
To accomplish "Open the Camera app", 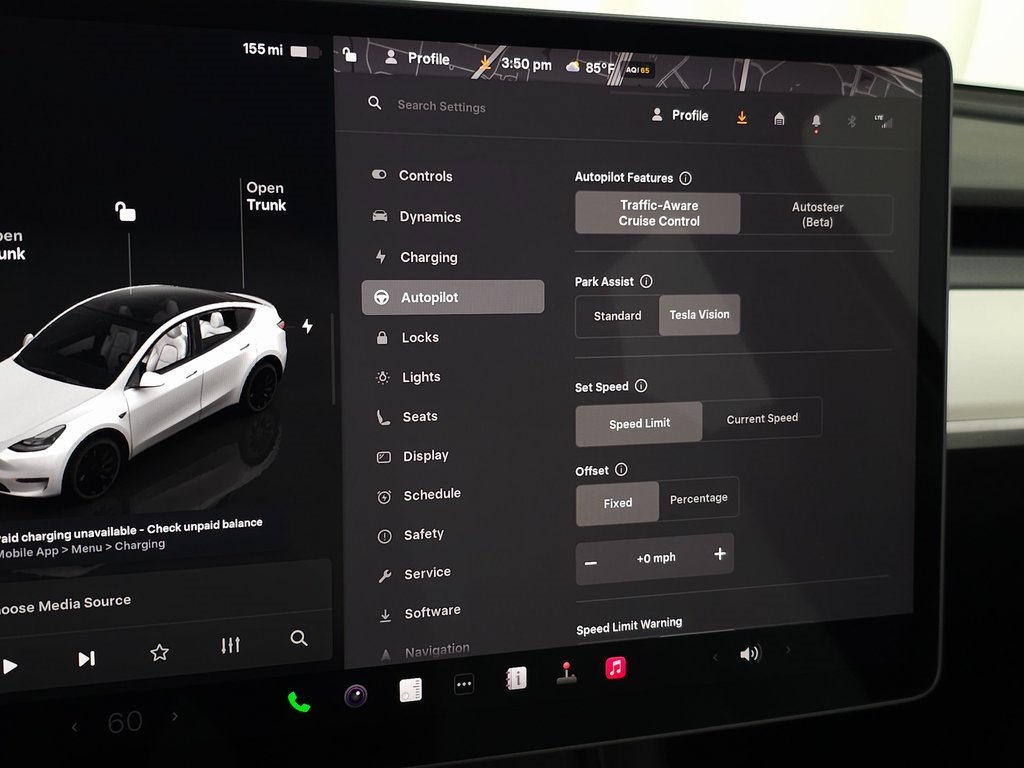I will coord(356,696).
